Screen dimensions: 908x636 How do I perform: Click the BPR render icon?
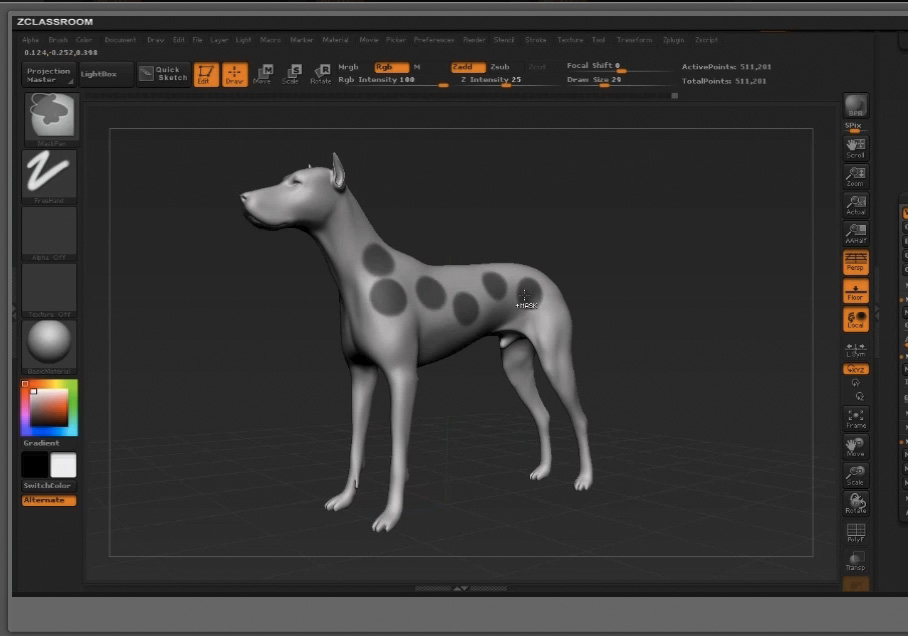click(x=855, y=107)
